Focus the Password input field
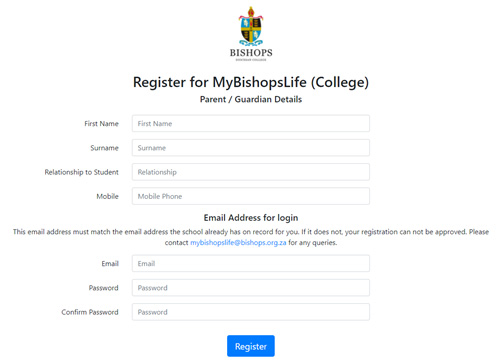496x363 pixels. 251,288
